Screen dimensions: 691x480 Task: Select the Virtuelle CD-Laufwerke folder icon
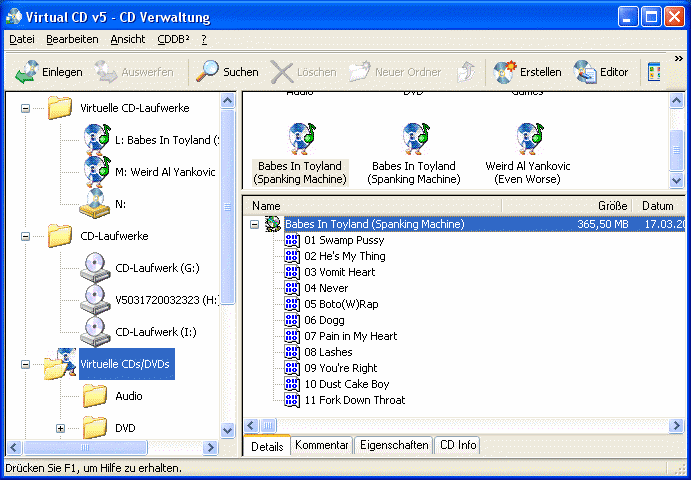pyautogui.click(x=59, y=108)
